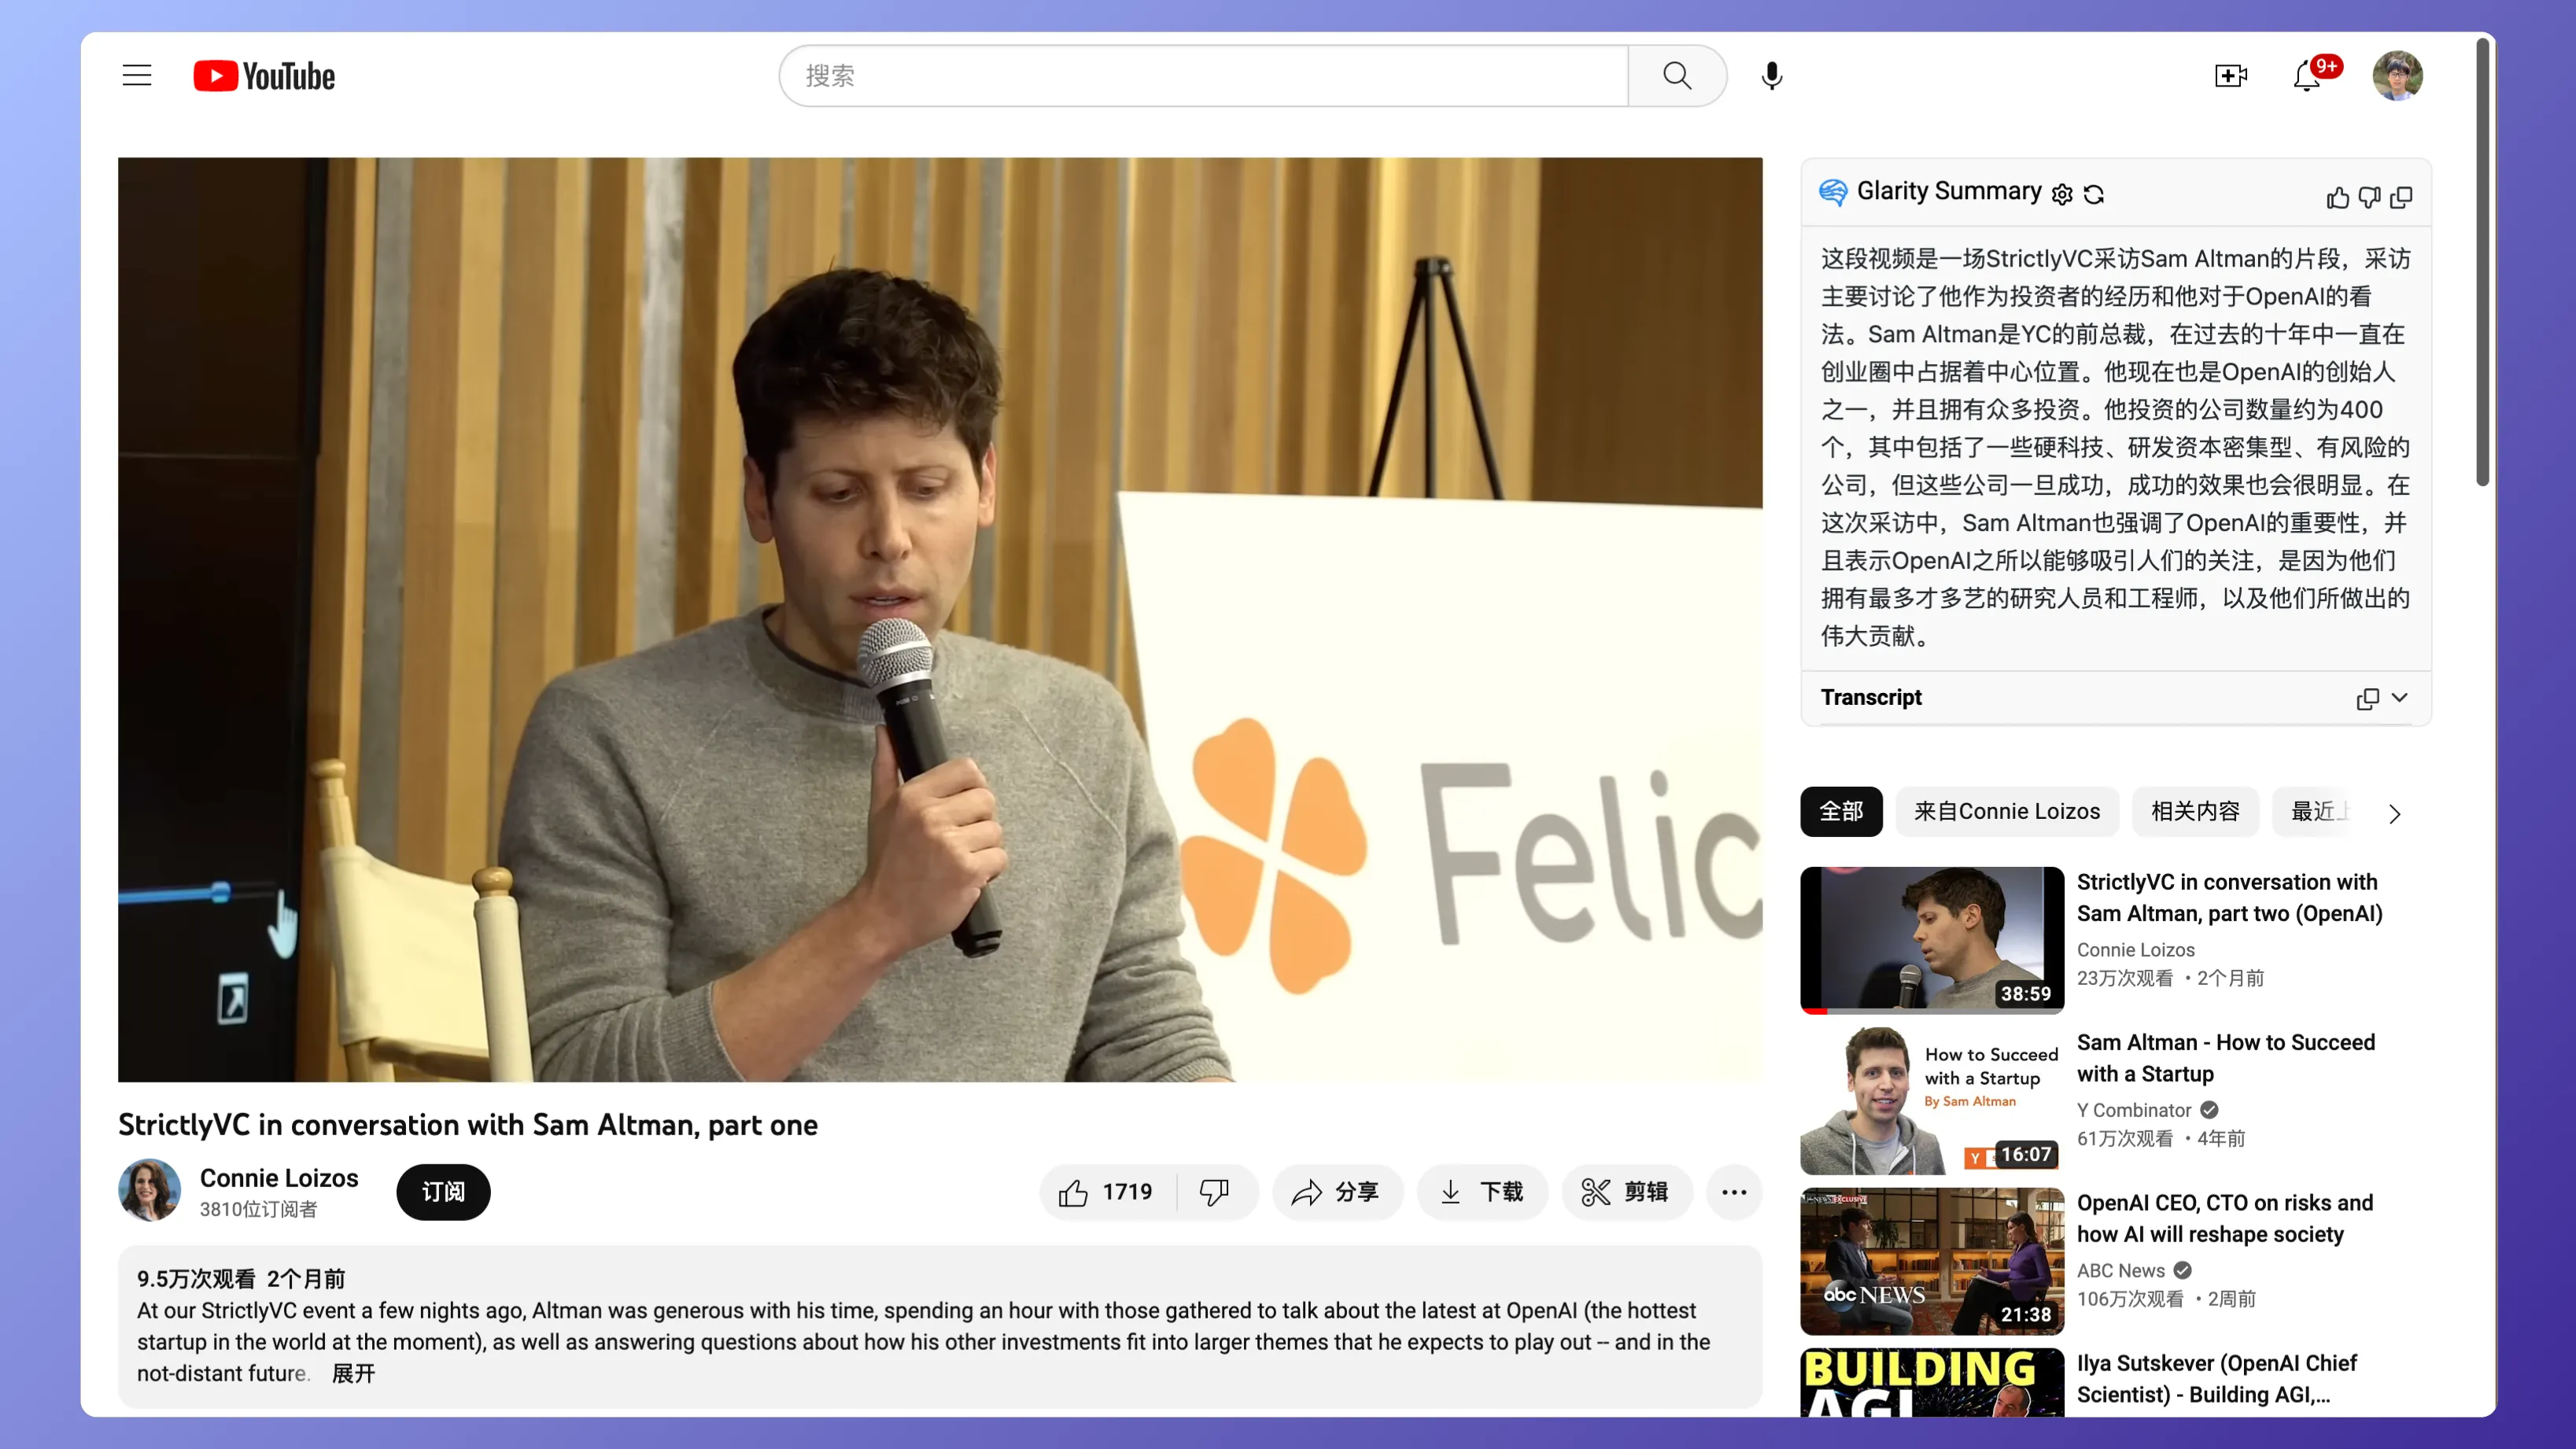Open the more actions three-dot menu

[1734, 1192]
